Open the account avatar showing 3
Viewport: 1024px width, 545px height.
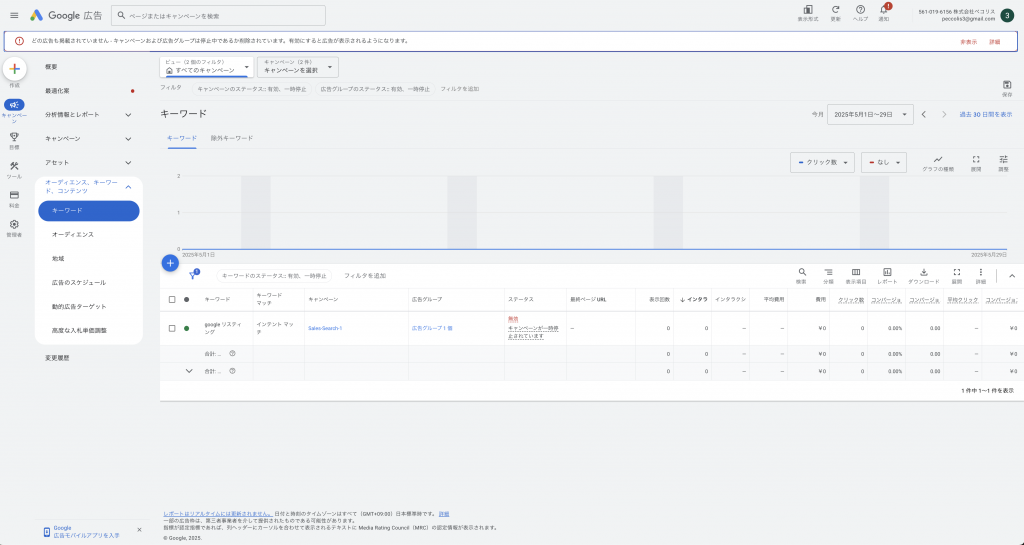point(1006,15)
